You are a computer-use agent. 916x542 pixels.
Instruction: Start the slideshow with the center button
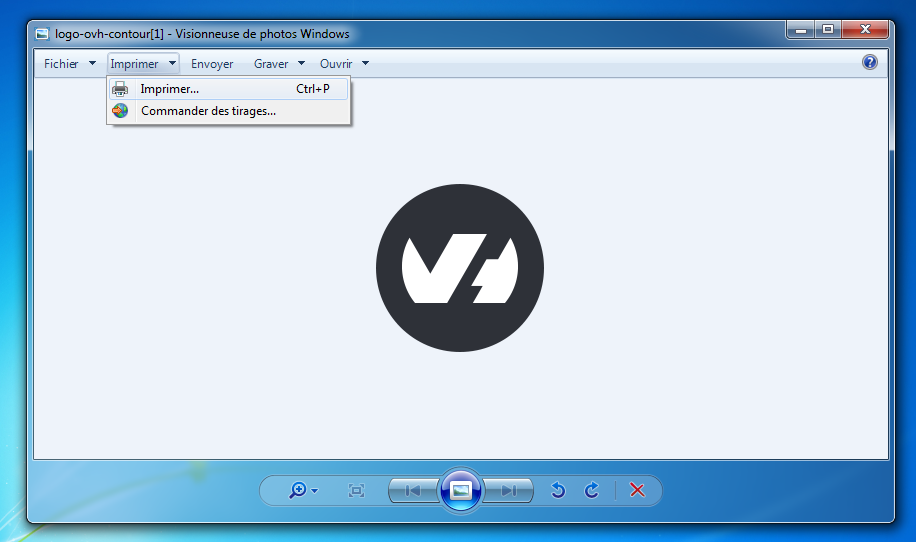(460, 490)
